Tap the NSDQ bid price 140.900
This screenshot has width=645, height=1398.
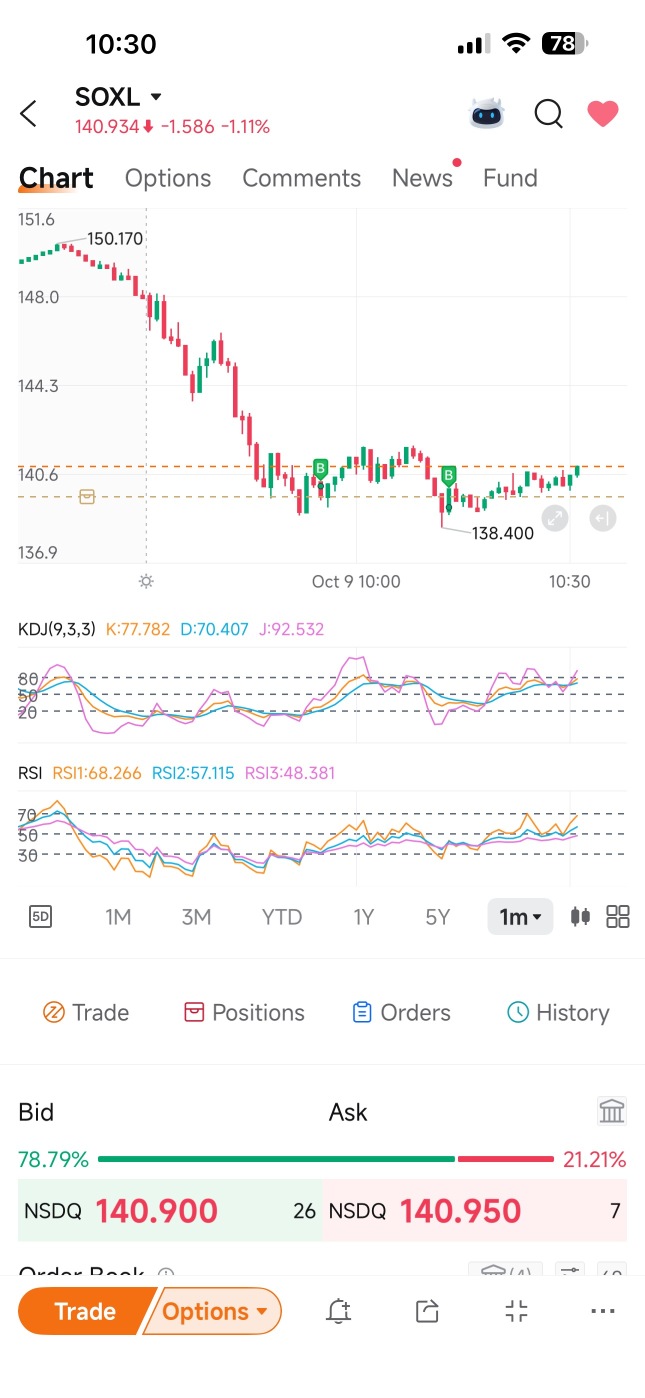[x=170, y=1211]
